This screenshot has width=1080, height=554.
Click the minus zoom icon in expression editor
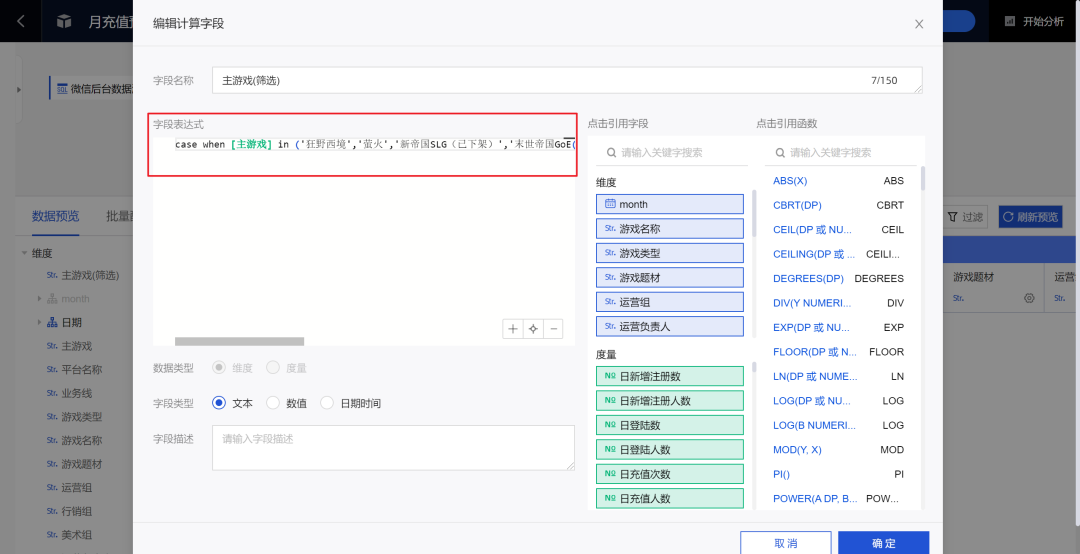554,329
